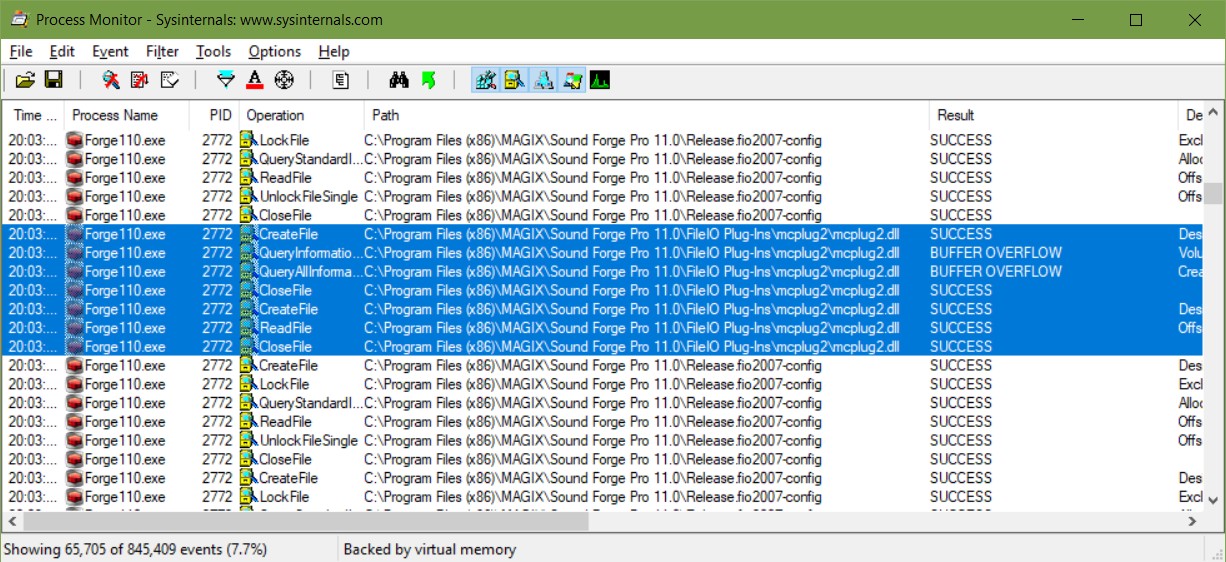The width and height of the screenshot is (1226, 562).
Task: Open the File menu
Action: point(21,51)
